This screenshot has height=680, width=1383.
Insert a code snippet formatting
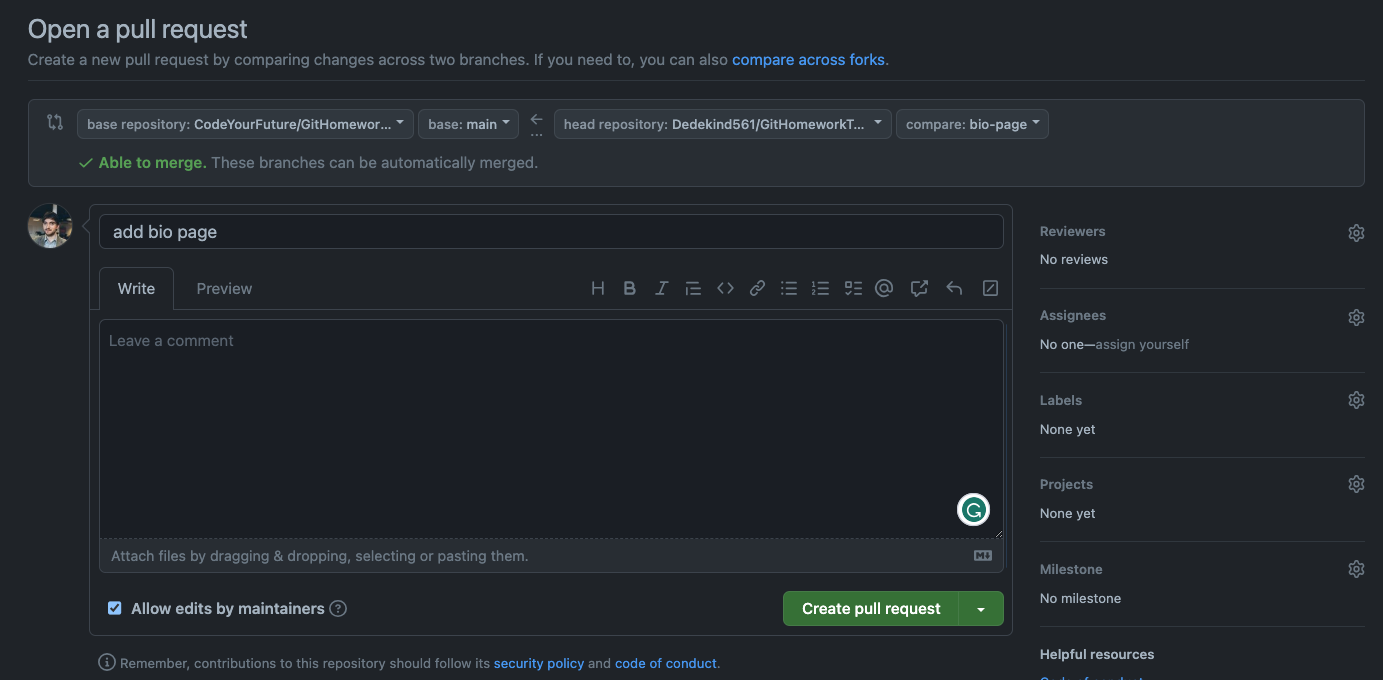coord(725,287)
